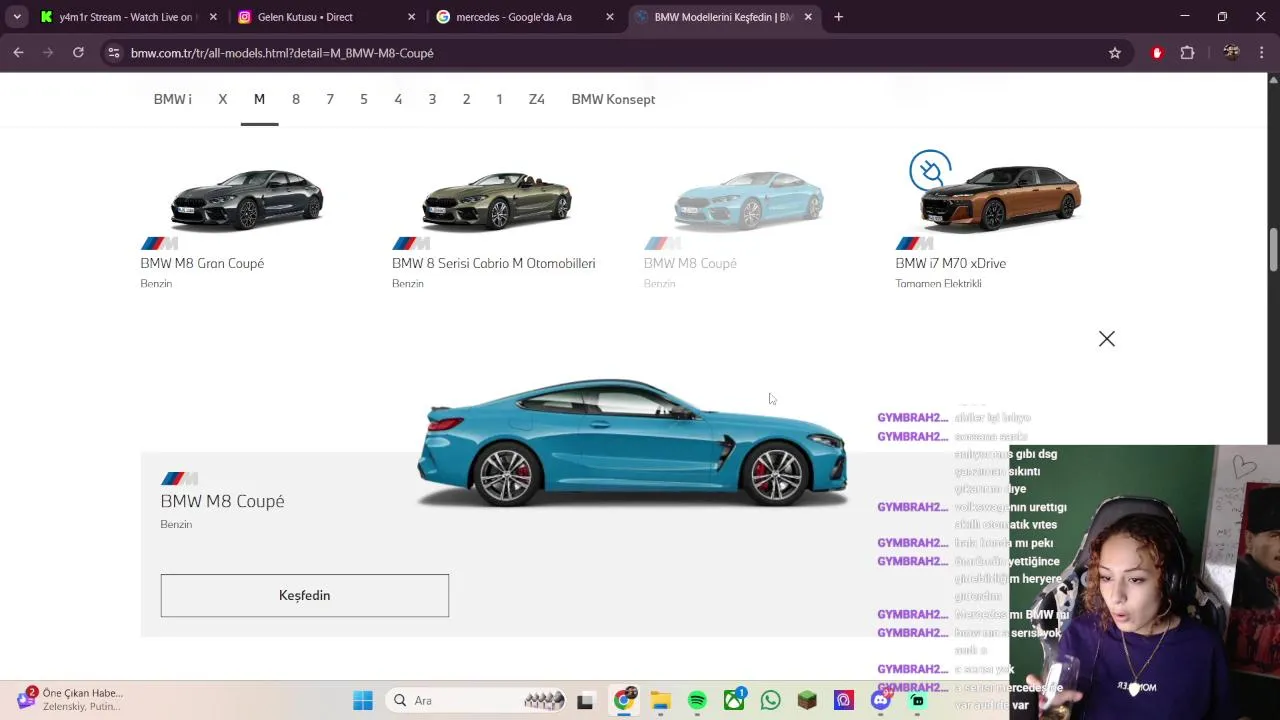Select the Z4 model category
The image size is (1280, 720).
pos(537,99)
